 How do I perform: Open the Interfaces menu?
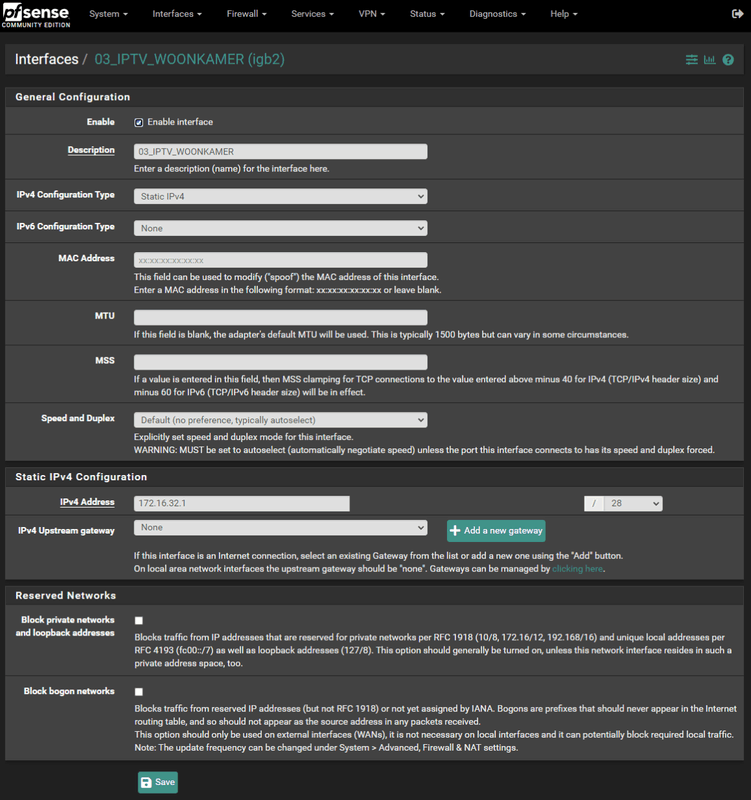coord(177,14)
